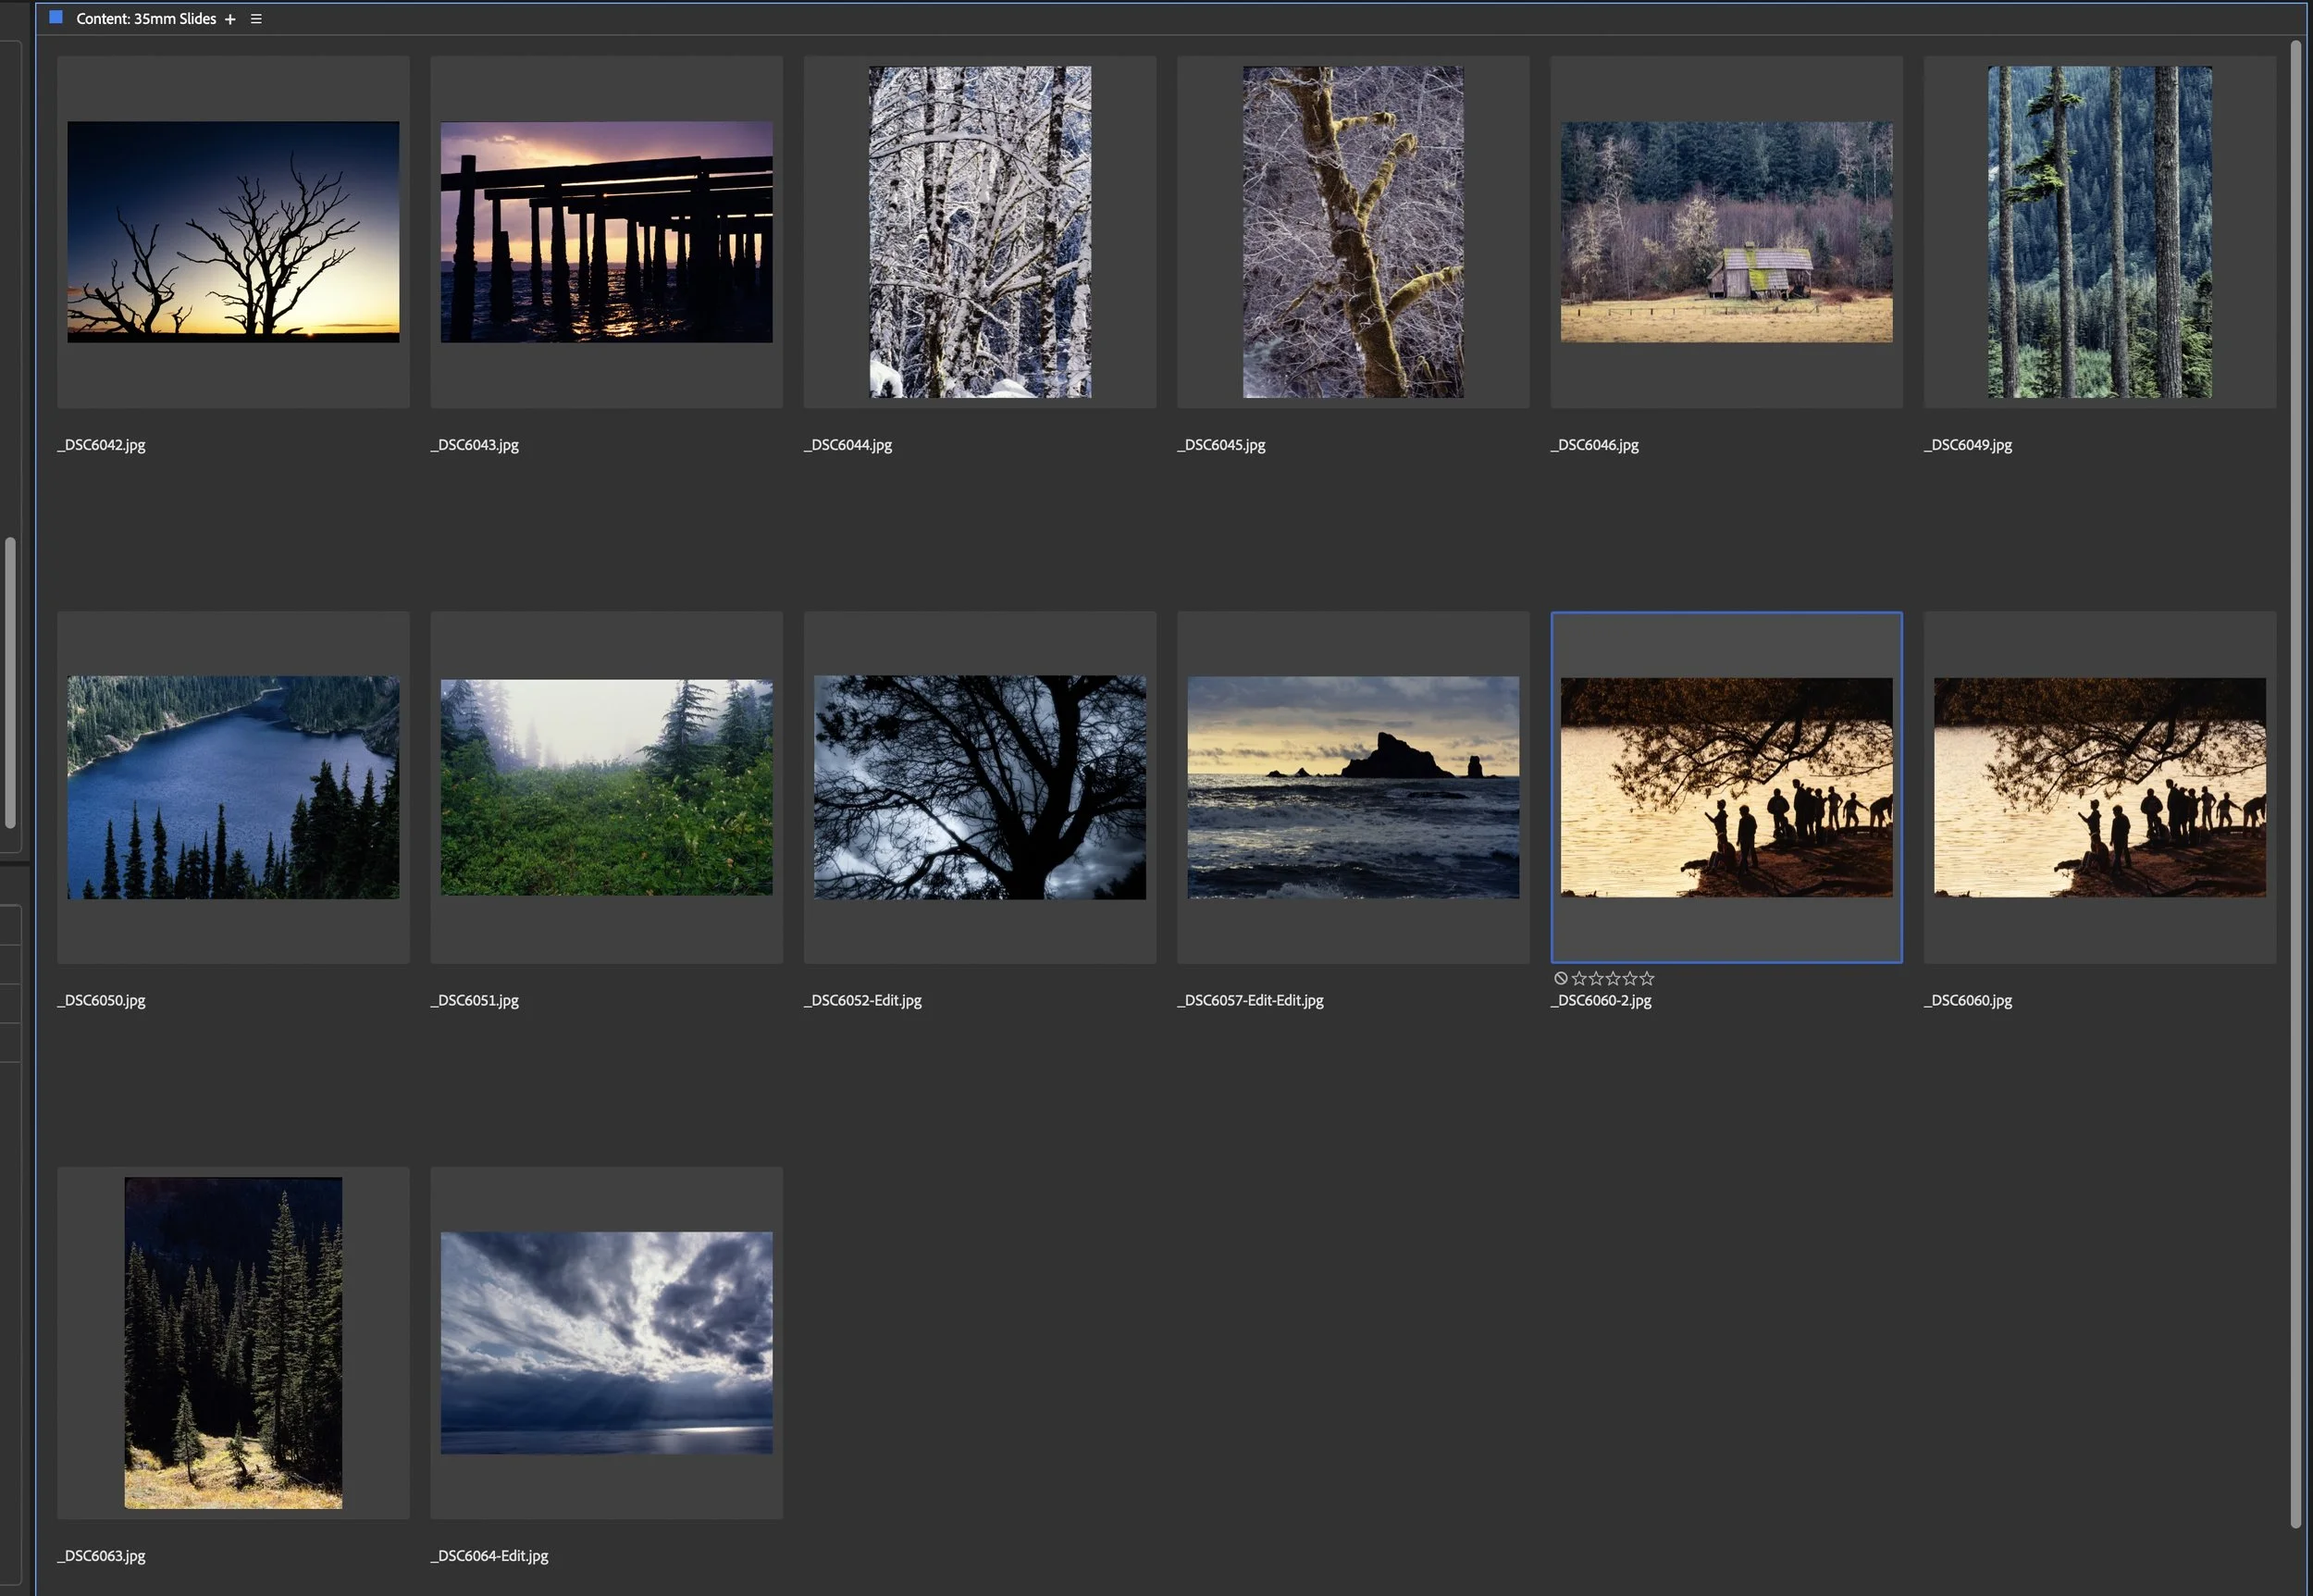Click the blue square panel icon

(56, 17)
